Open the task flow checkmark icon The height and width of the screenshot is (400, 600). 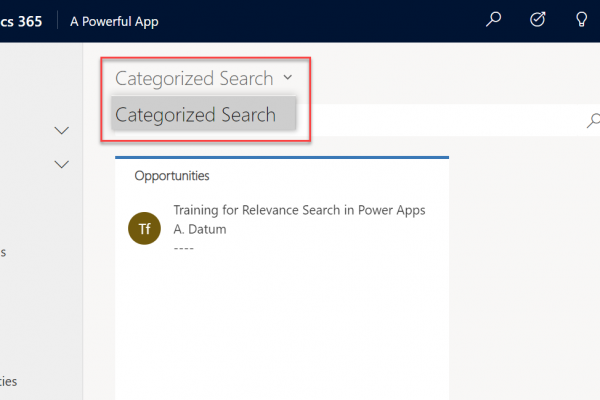click(538, 20)
